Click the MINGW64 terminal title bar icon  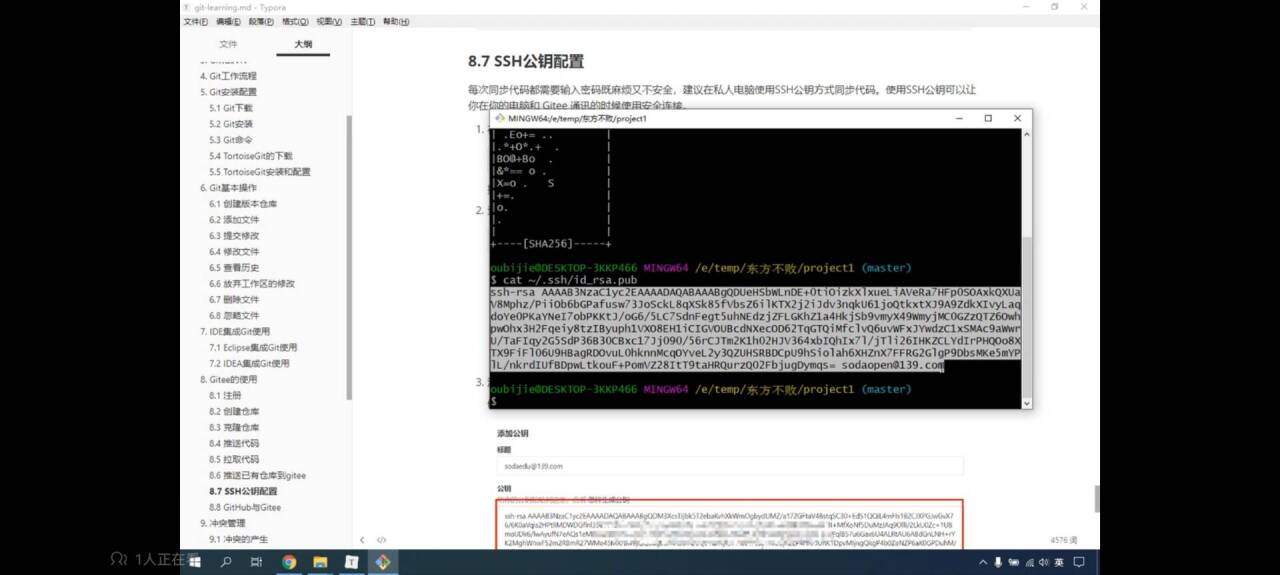501,118
